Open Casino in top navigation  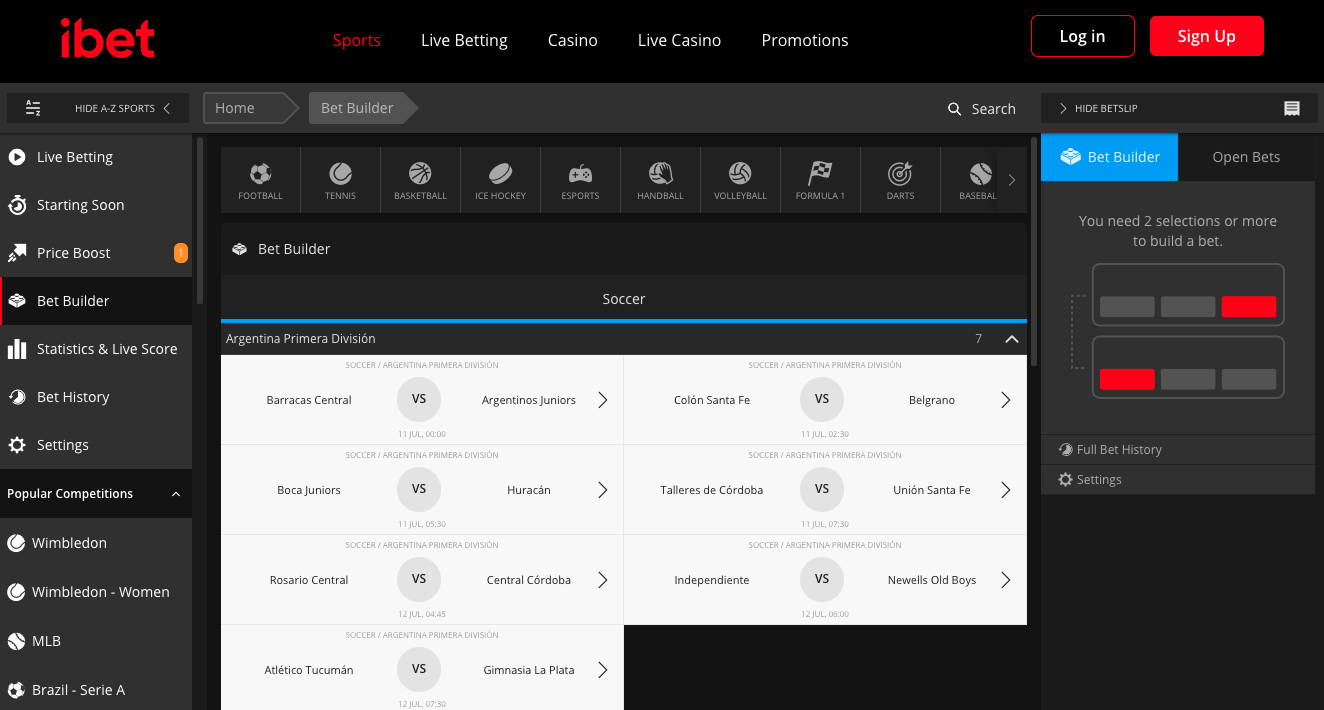(x=573, y=40)
